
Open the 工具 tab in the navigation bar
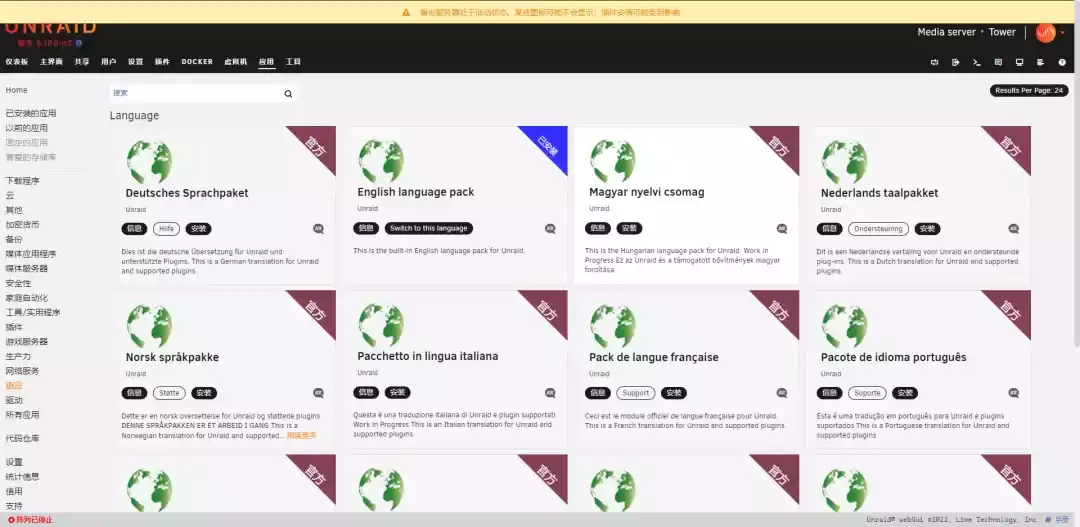[293, 62]
